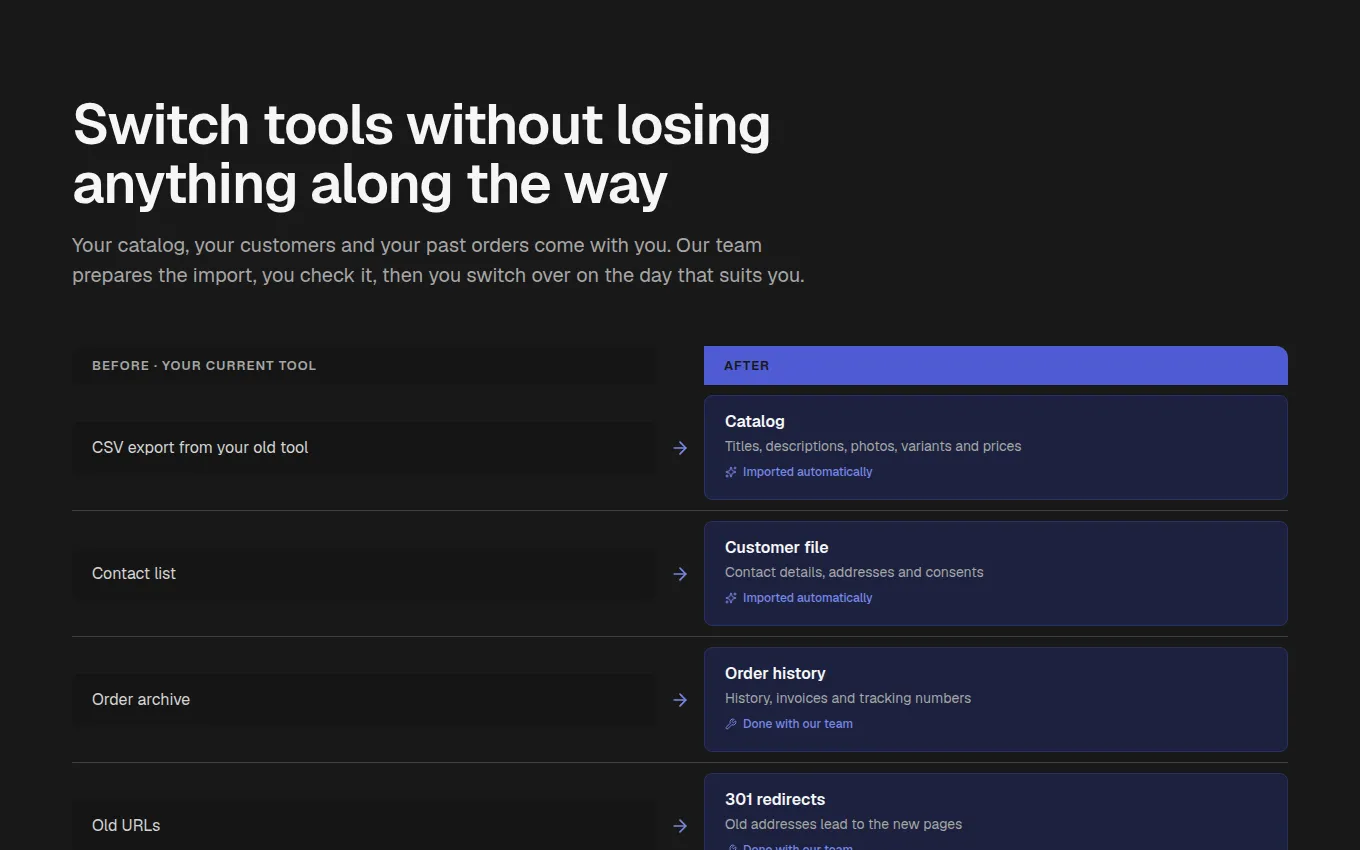Image resolution: width=1360 pixels, height=850 pixels.
Task: Select the Catalog card title
Action: coord(755,421)
